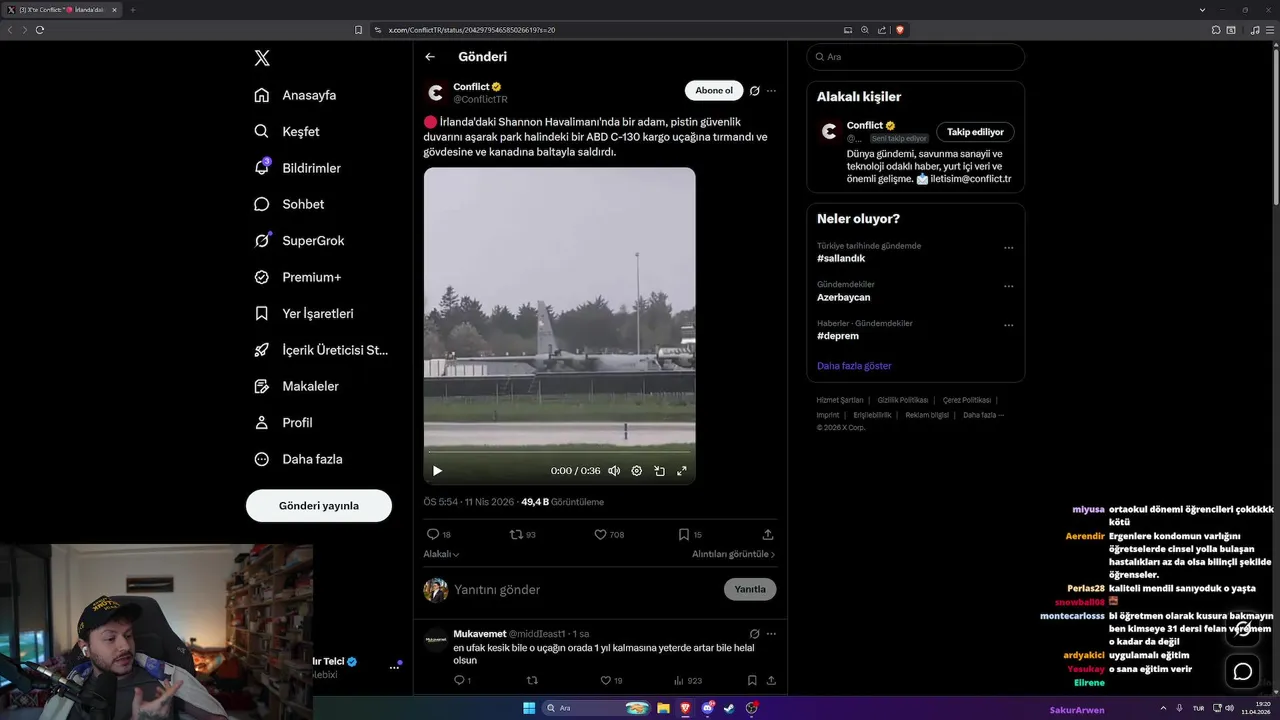This screenshot has height=720, width=1280.
Task: Go to the X logo home icon
Action: click(x=262, y=58)
